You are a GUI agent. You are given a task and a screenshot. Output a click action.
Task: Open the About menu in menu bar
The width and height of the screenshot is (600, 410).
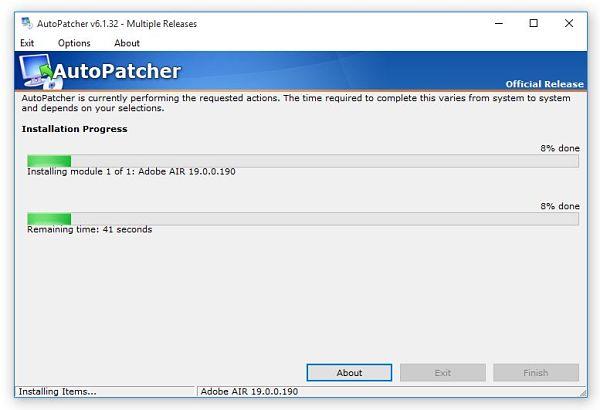127,43
